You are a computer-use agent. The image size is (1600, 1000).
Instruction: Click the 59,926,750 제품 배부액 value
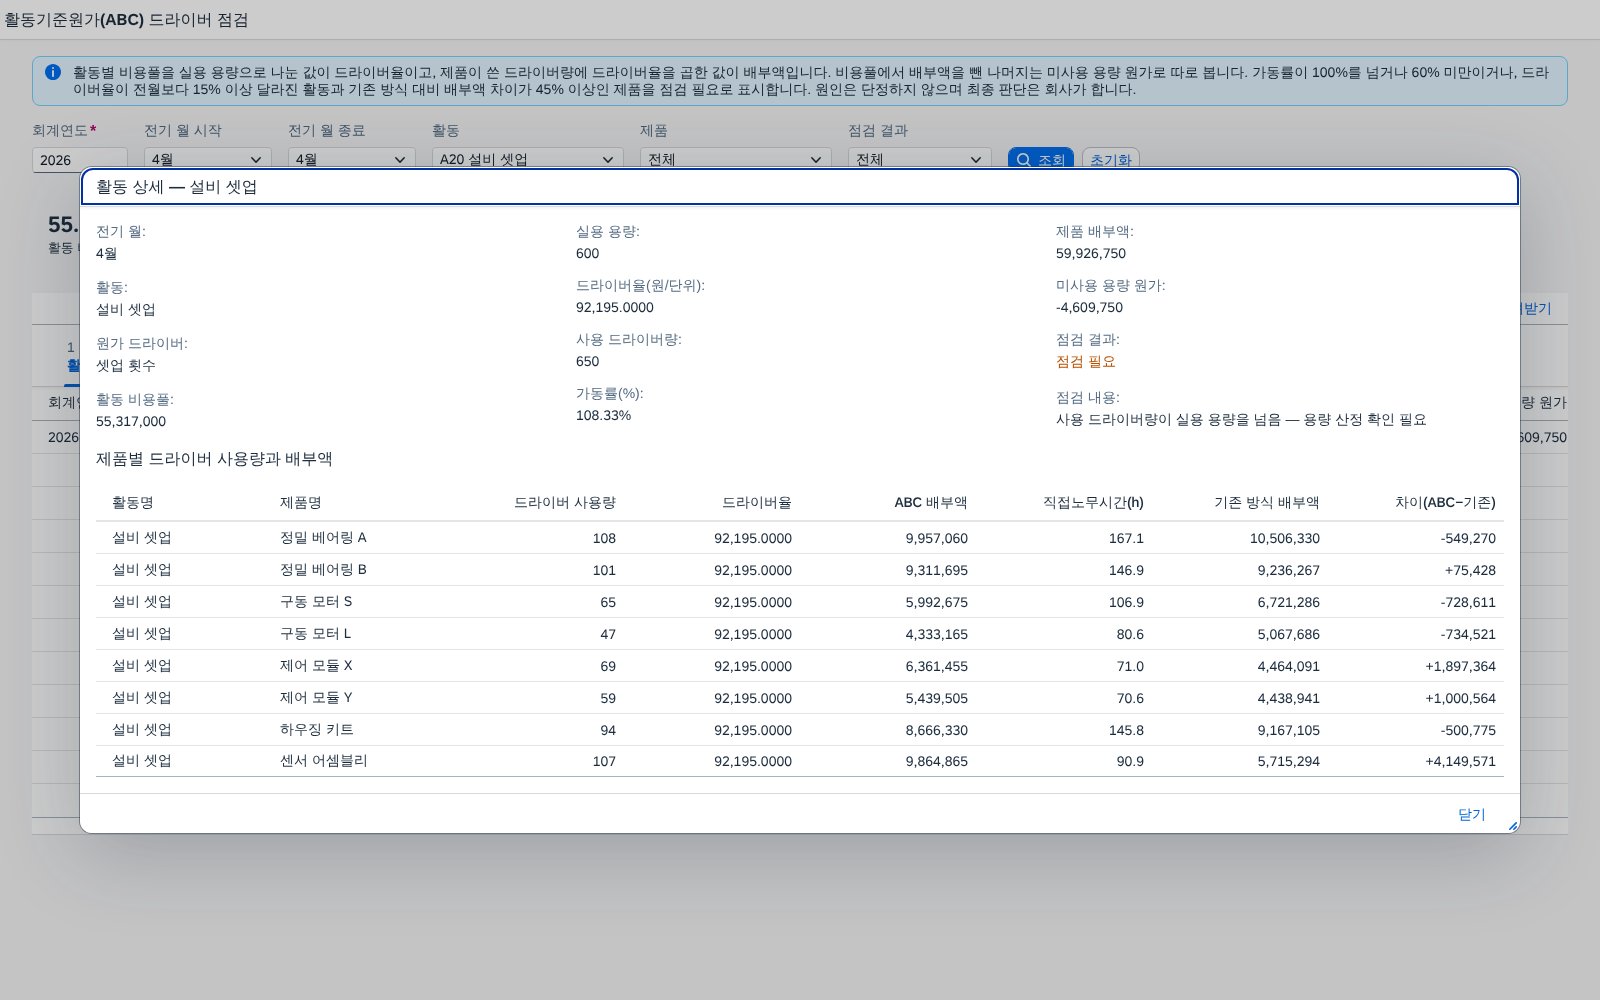1091,254
